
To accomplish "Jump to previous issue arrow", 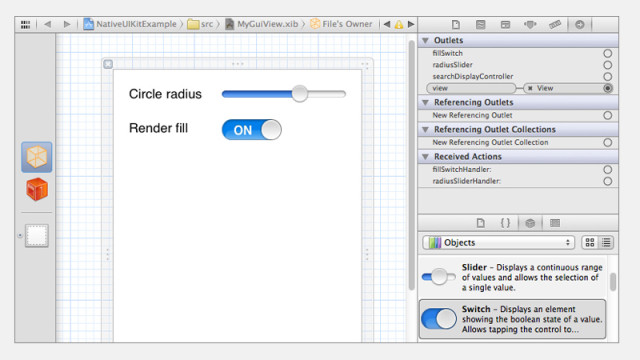I will pyautogui.click(x=387, y=24).
